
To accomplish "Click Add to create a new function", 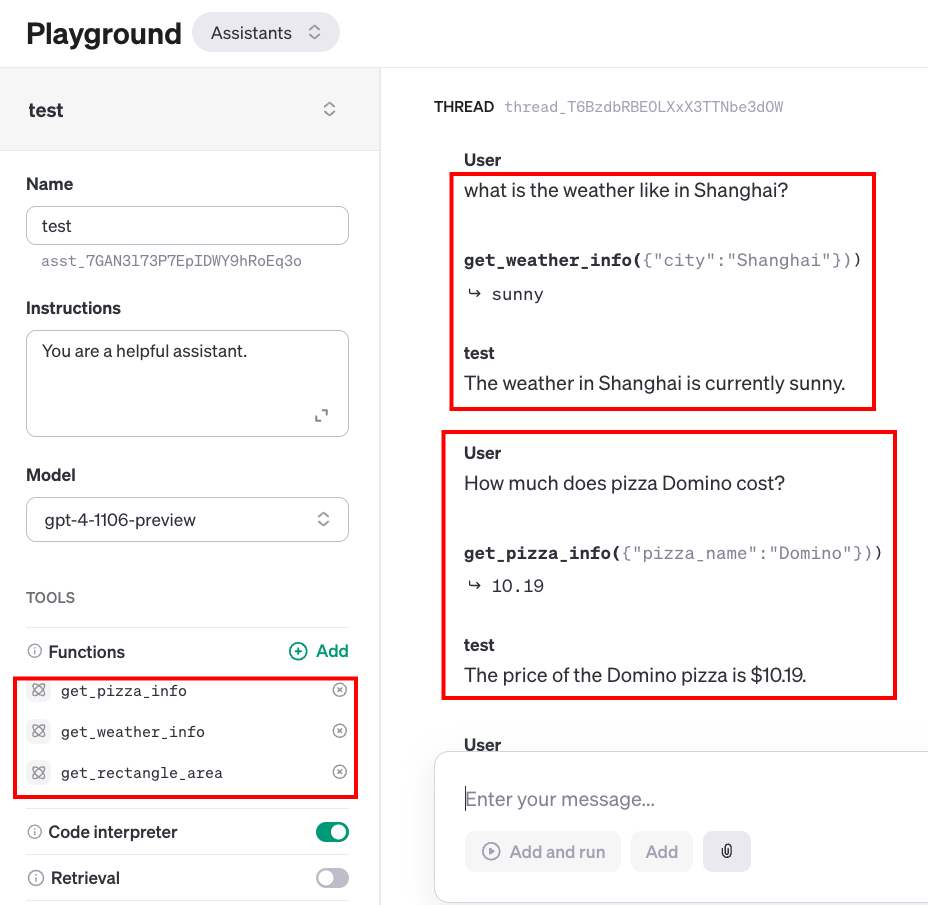I will (x=319, y=651).
